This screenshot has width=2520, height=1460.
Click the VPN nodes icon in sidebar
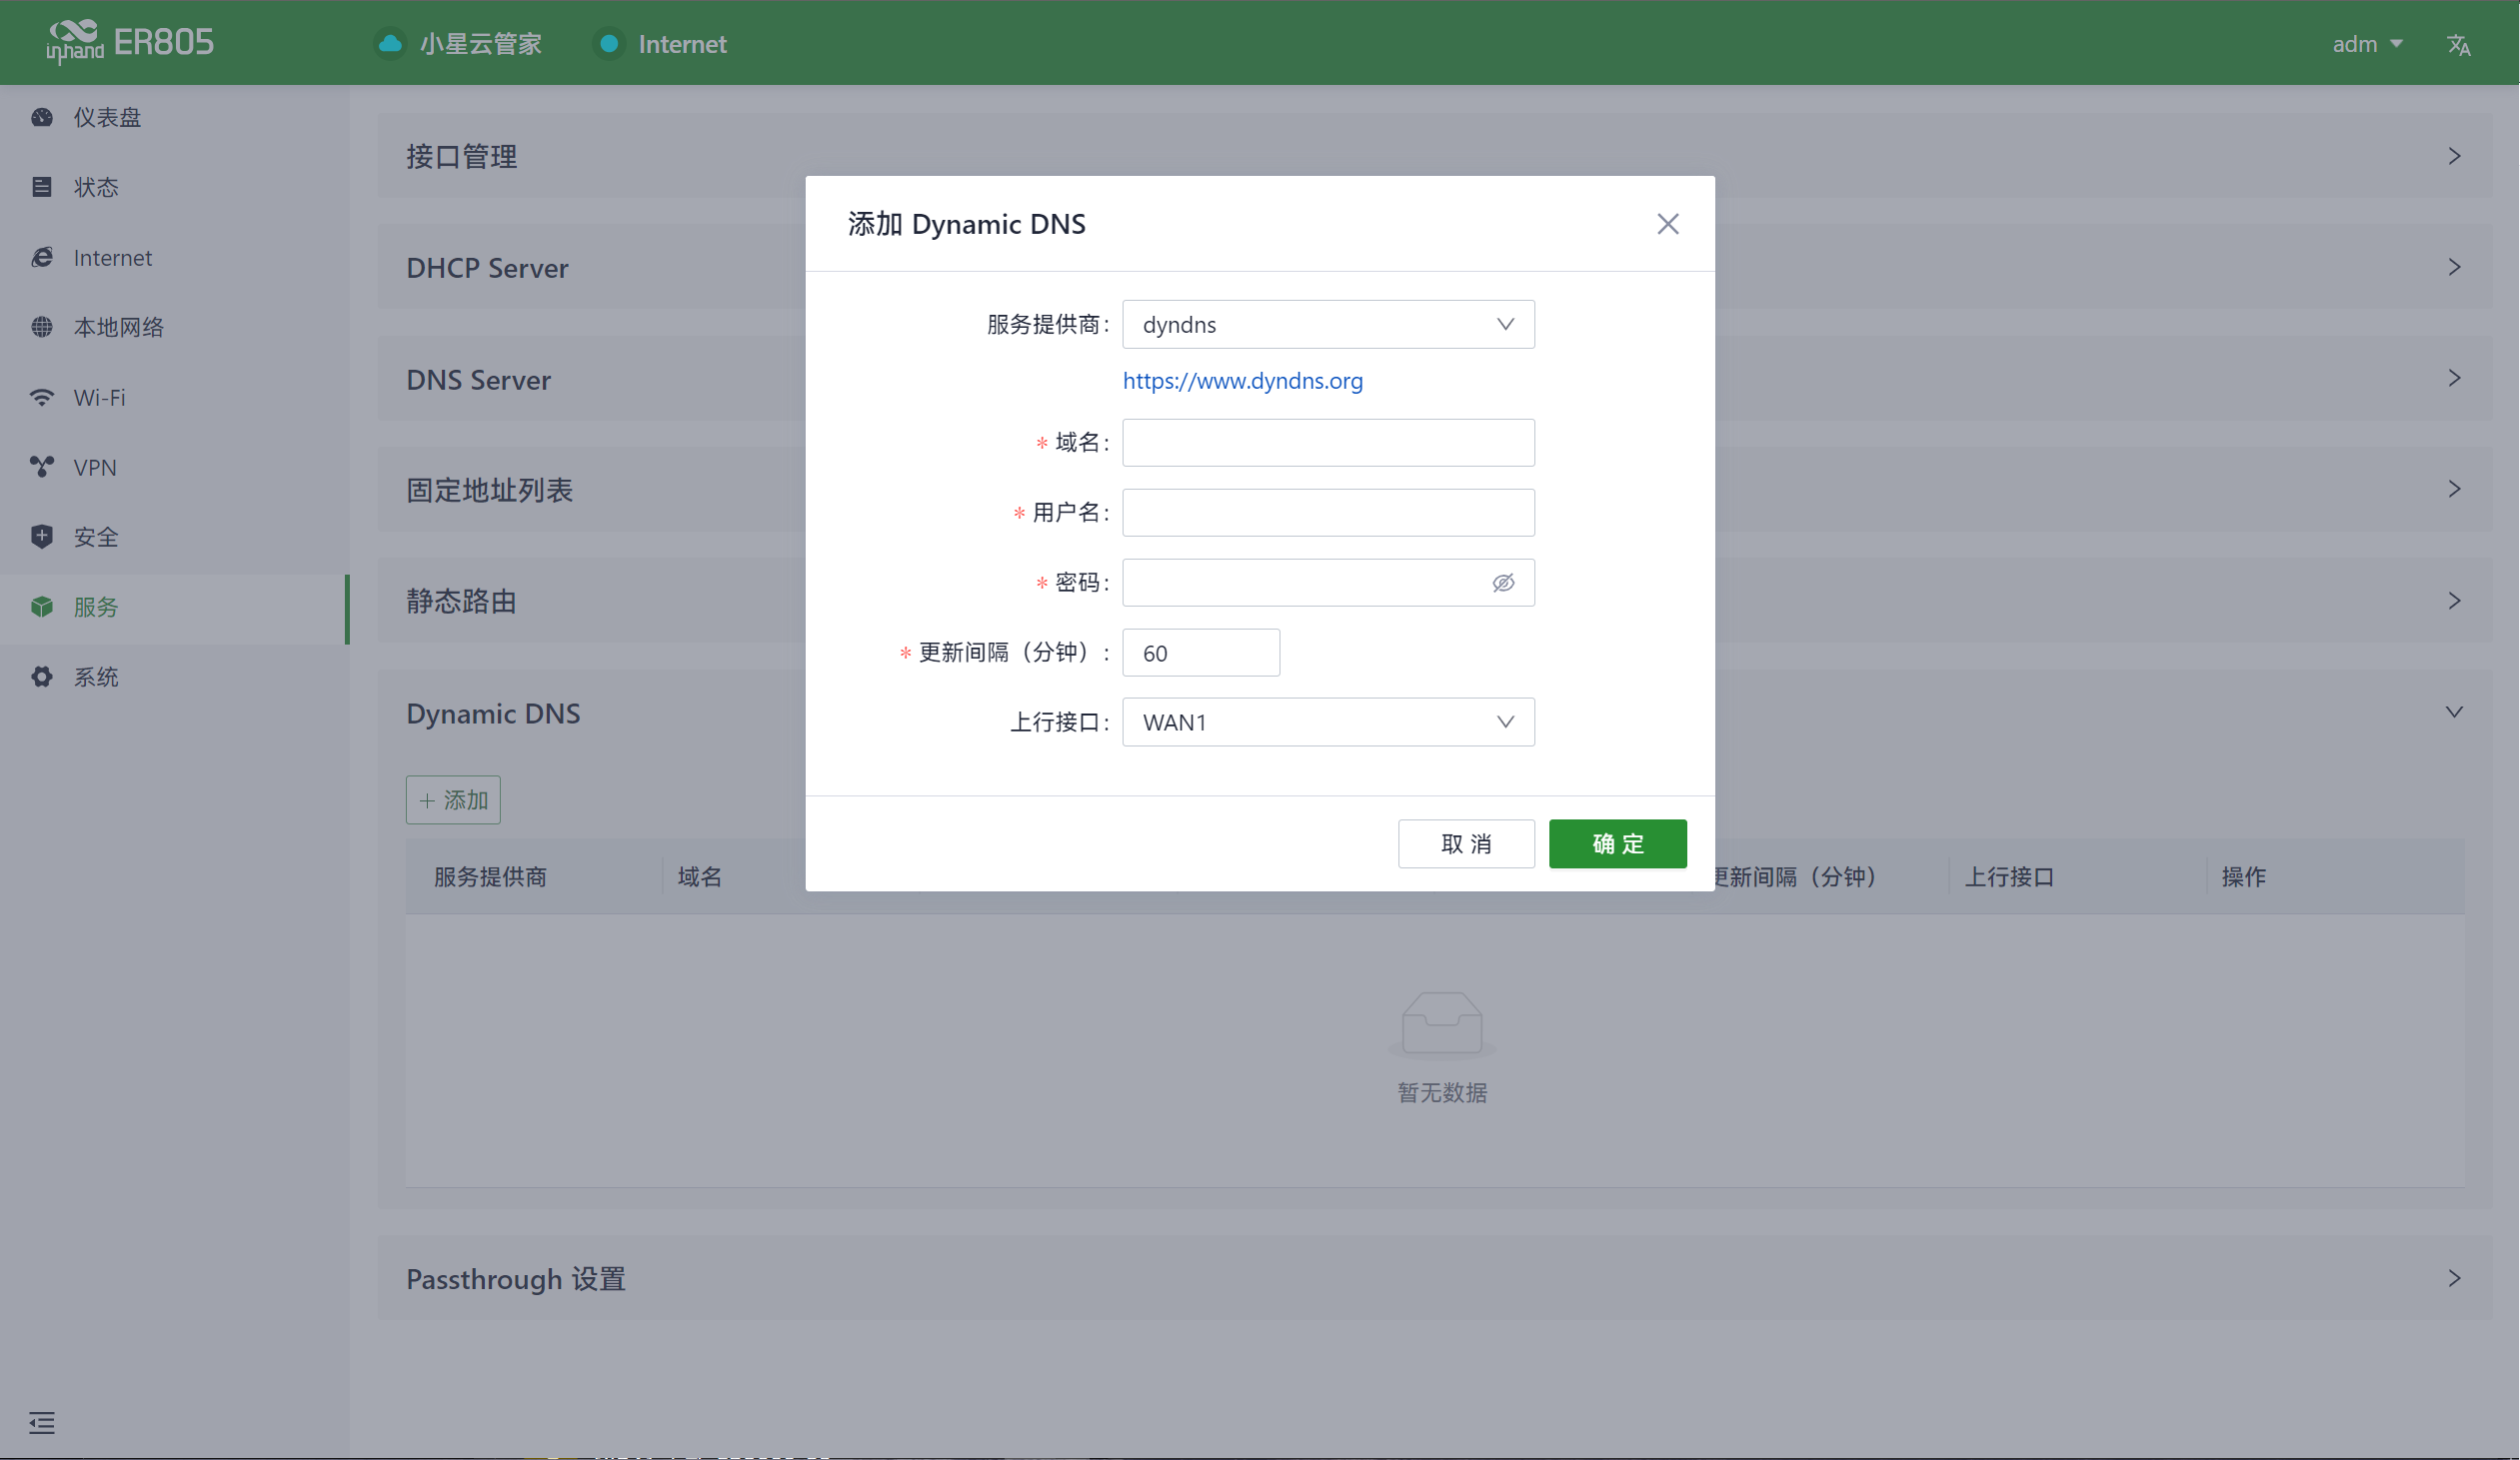point(42,467)
